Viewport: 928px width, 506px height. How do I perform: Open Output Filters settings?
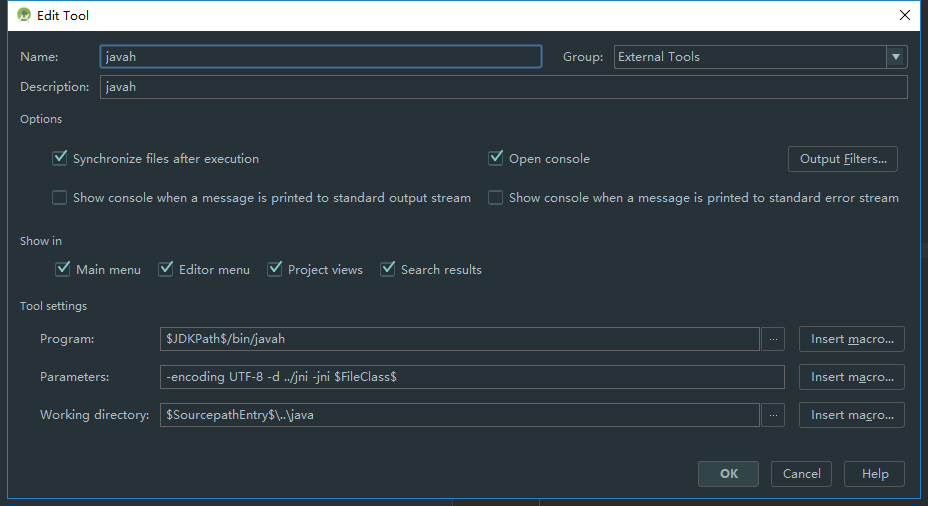(843, 159)
